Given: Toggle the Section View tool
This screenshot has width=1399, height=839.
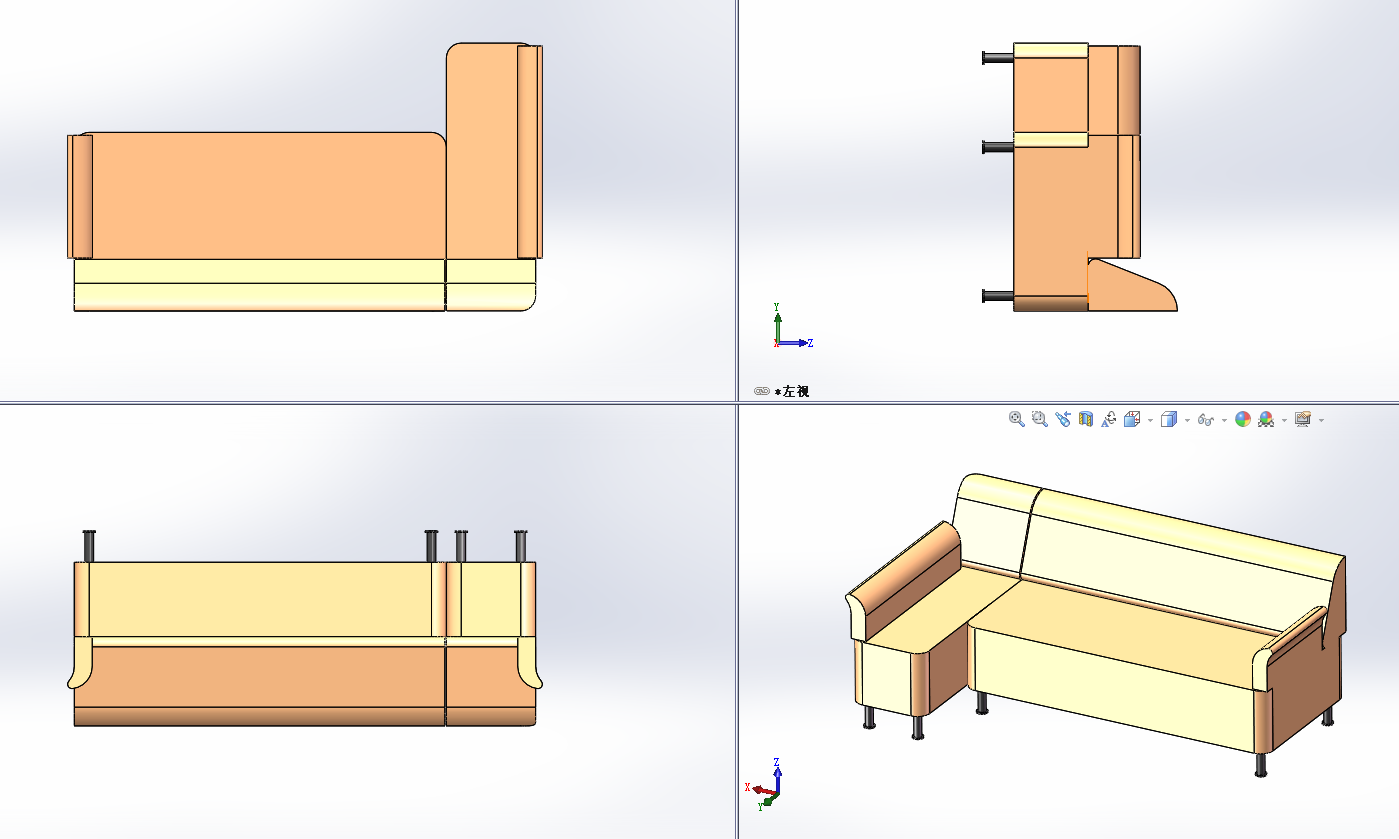Looking at the screenshot, I should [1086, 420].
